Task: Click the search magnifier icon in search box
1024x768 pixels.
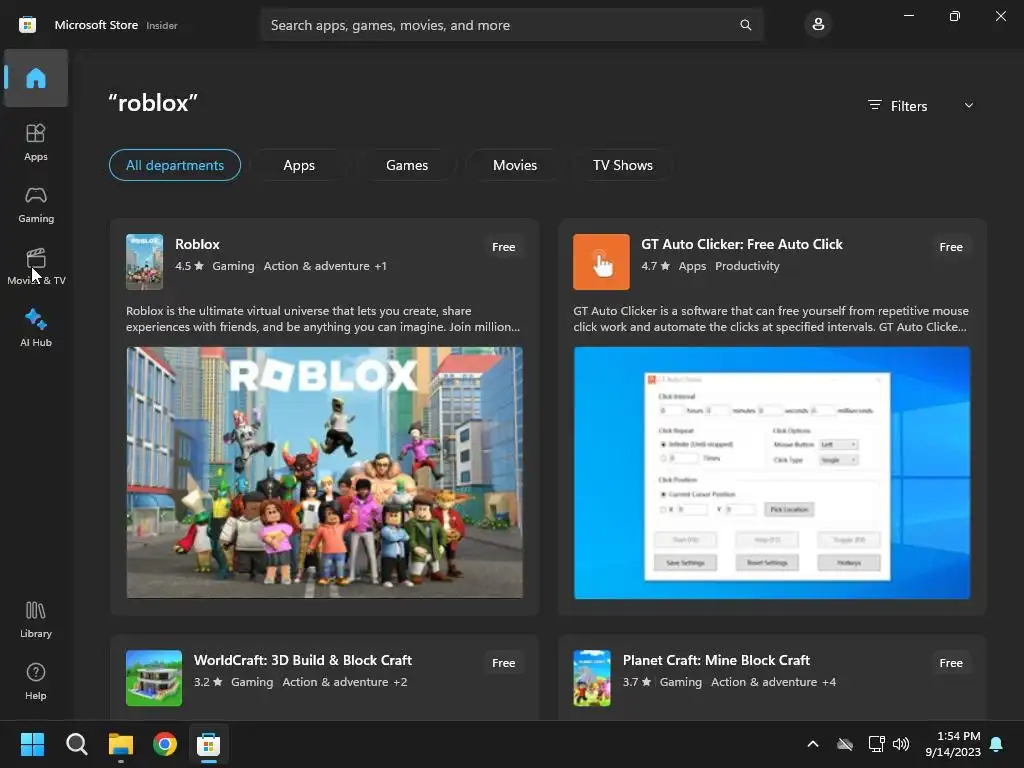Action: coord(745,25)
